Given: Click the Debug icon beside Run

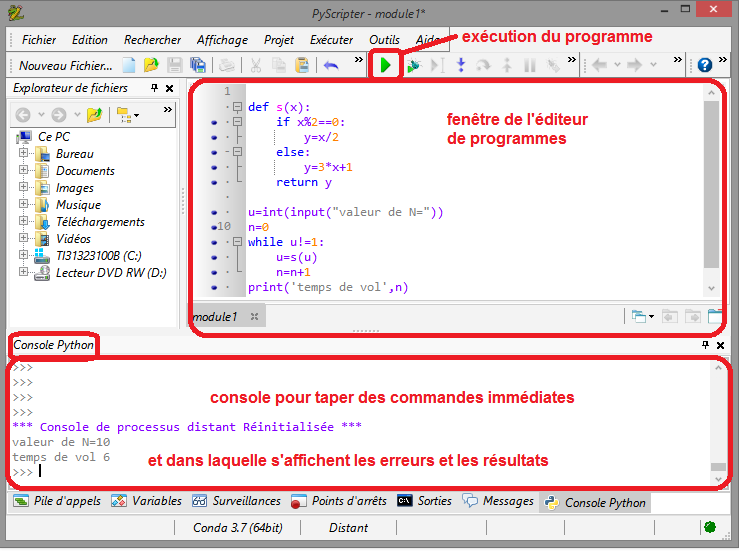Looking at the screenshot, I should pos(412,66).
